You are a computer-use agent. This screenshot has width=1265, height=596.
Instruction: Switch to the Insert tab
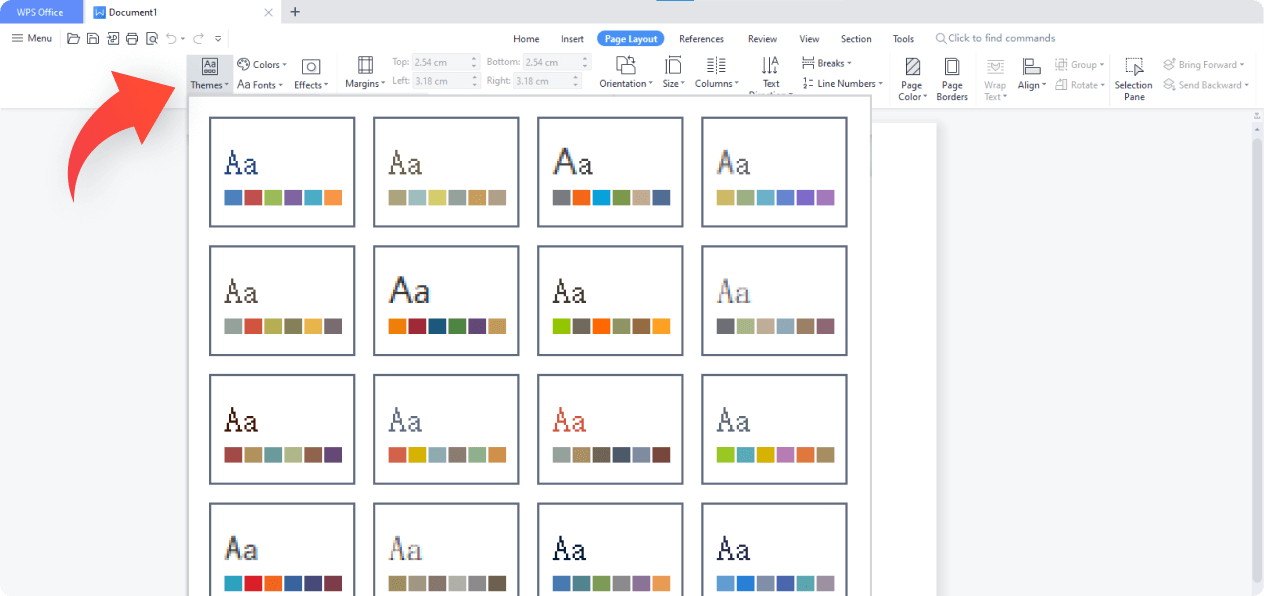[x=572, y=39]
